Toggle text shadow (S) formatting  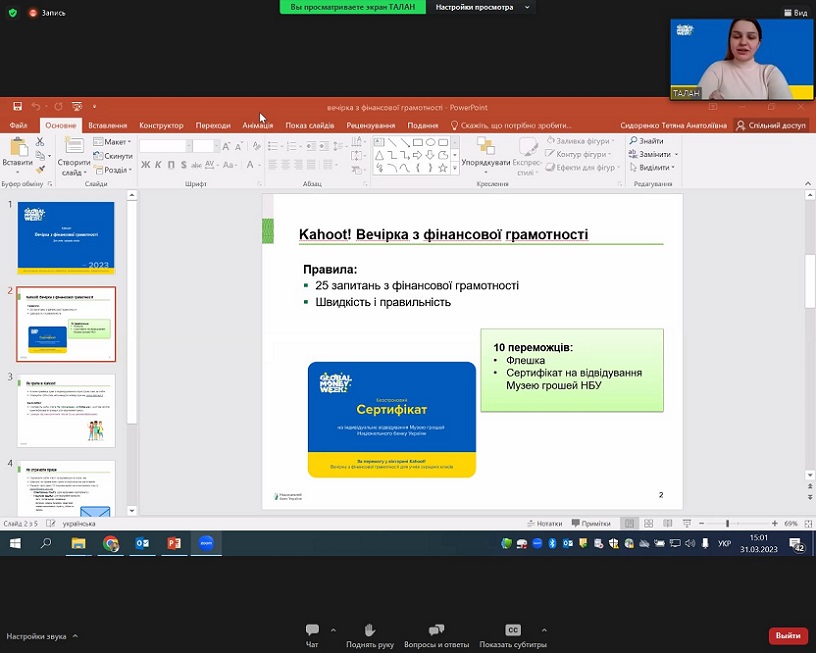pos(184,165)
